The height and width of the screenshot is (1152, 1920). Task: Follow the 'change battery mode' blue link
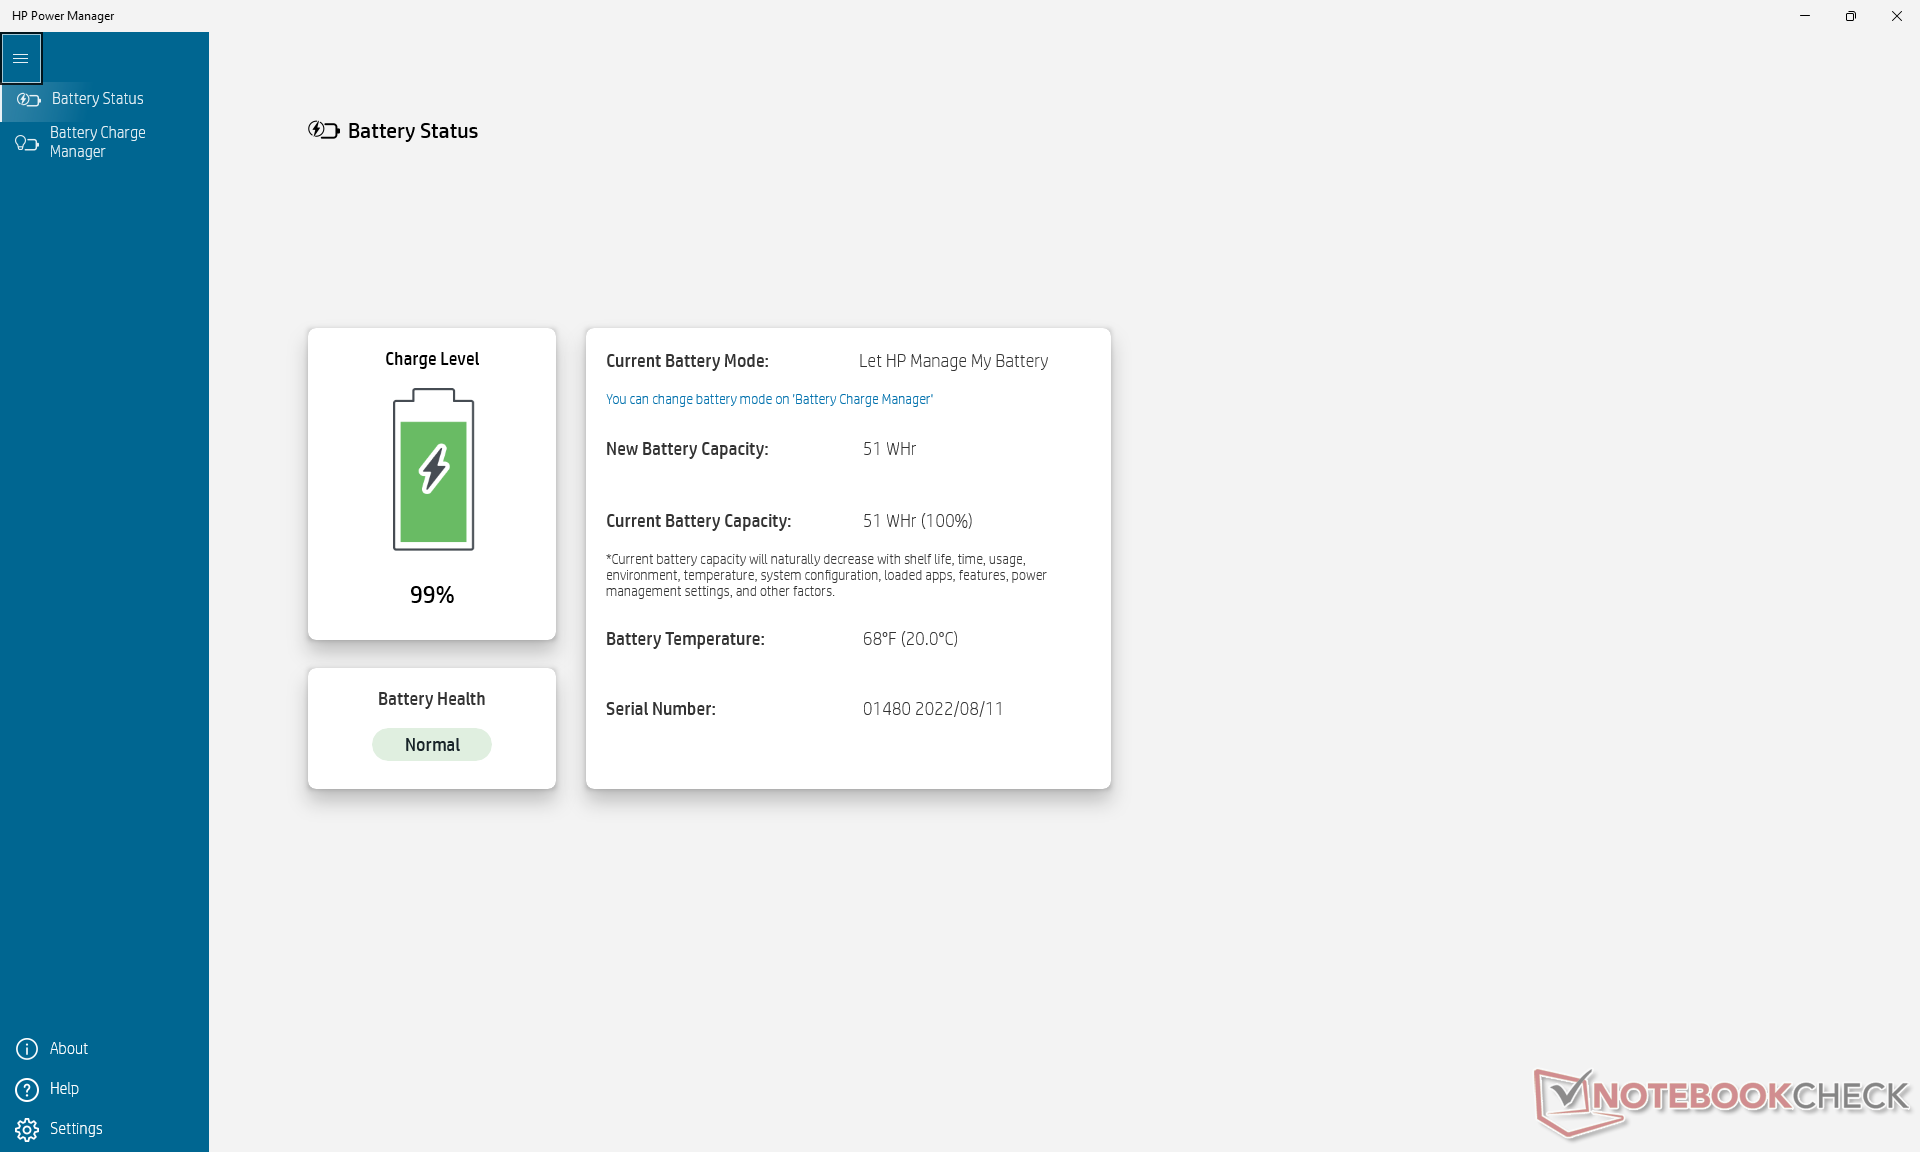point(768,399)
